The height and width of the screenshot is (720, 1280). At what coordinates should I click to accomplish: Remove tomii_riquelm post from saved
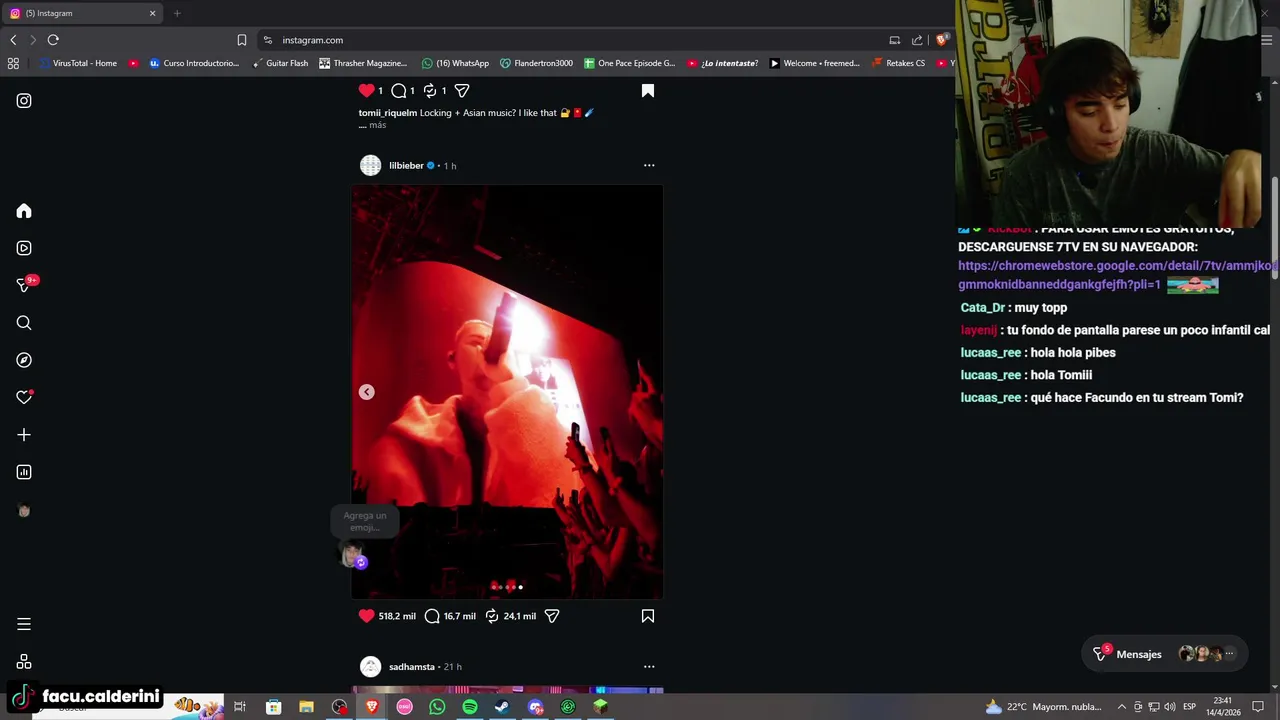coord(648,90)
